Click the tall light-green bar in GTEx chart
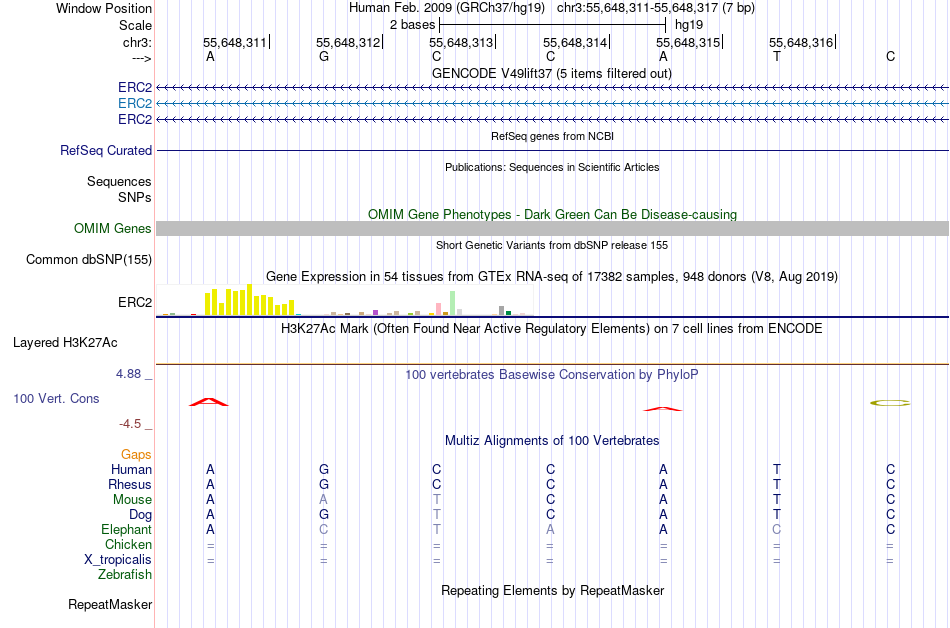Image resolution: width=950 pixels, height=628 pixels. click(452, 303)
